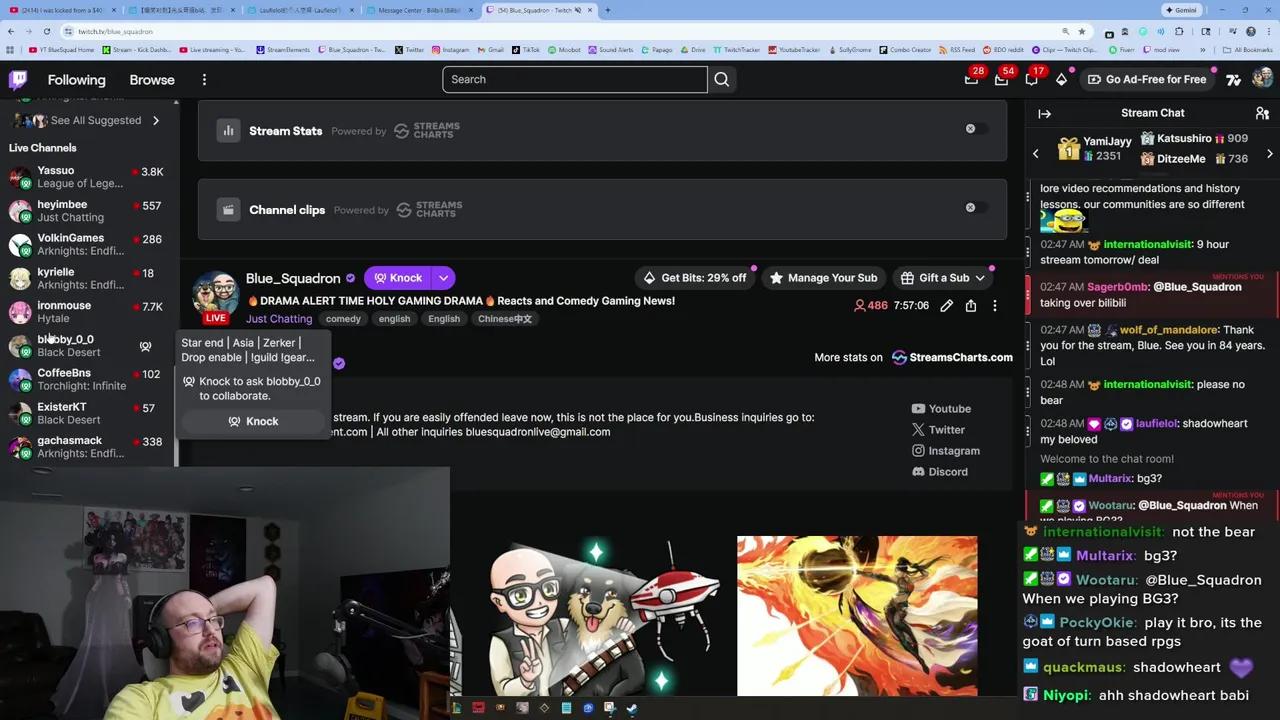The image size is (1280, 720).
Task: Click the share stream icon
Action: pyautogui.click(x=970, y=306)
